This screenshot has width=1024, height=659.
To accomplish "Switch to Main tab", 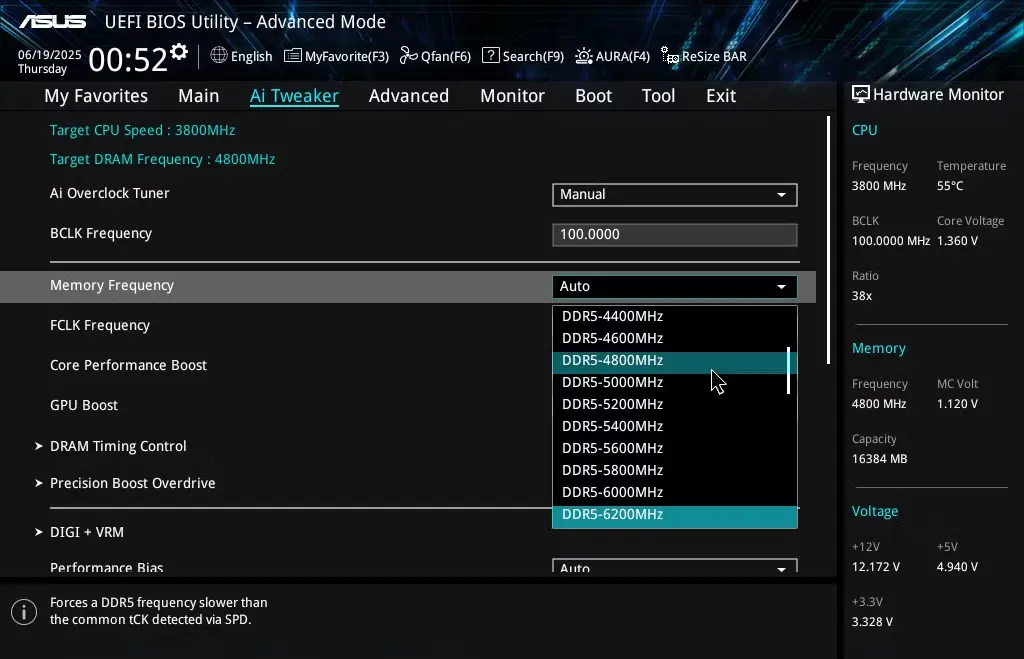I will (199, 96).
